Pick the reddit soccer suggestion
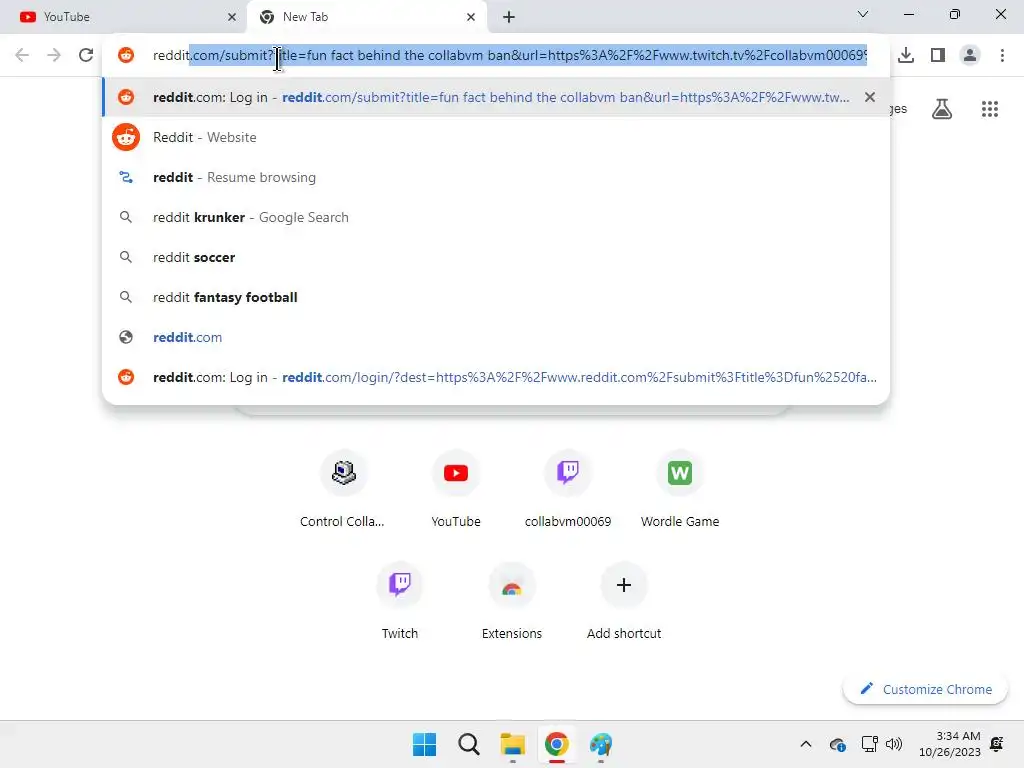The width and height of the screenshot is (1024, 768). 496,257
